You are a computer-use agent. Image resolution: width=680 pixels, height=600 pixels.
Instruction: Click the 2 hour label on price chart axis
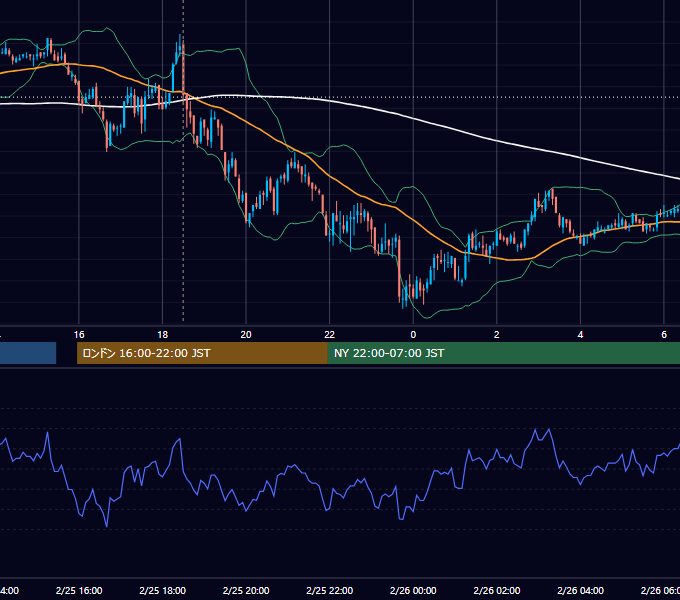click(497, 335)
